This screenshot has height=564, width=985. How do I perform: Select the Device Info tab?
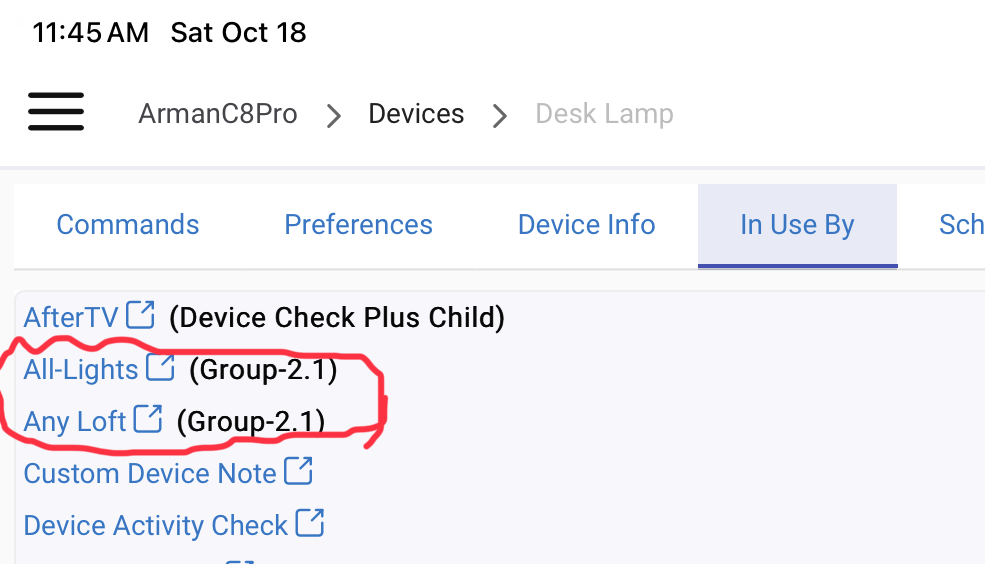[x=586, y=225]
